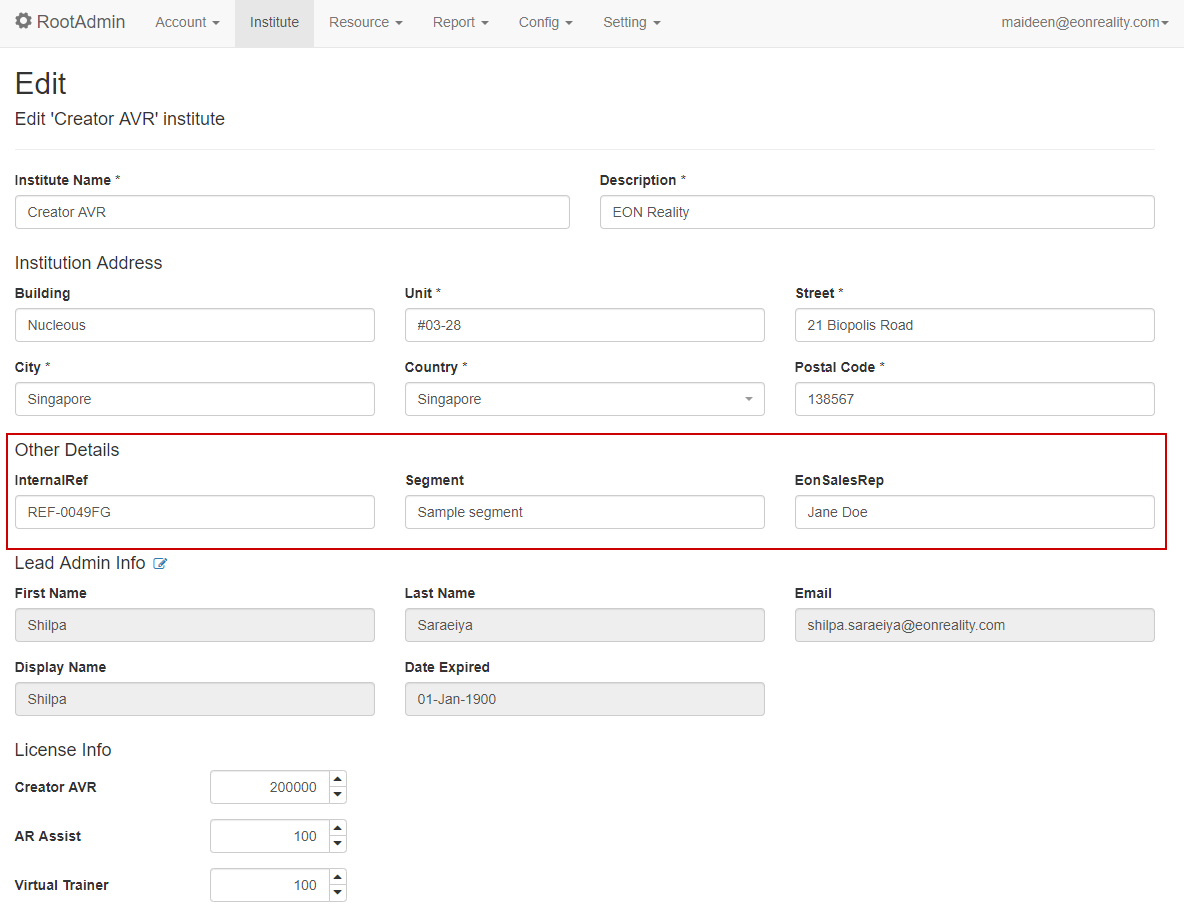Screen dimensions: 1184x912
Task: Focus the Institute Name field
Action: tap(292, 212)
